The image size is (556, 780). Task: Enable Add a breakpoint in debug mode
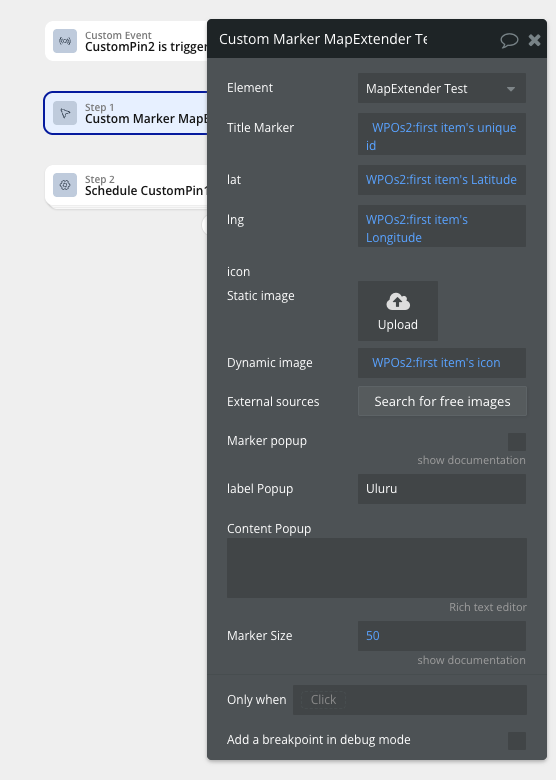517,740
